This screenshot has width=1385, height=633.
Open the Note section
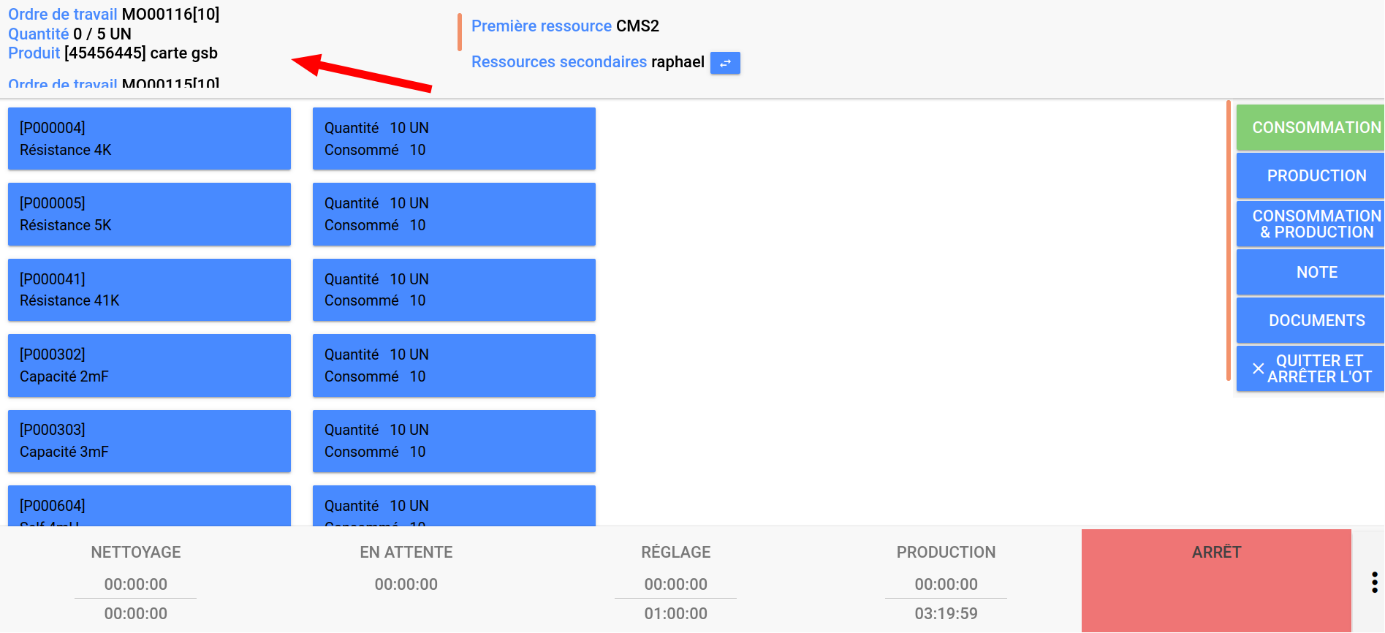1310,272
